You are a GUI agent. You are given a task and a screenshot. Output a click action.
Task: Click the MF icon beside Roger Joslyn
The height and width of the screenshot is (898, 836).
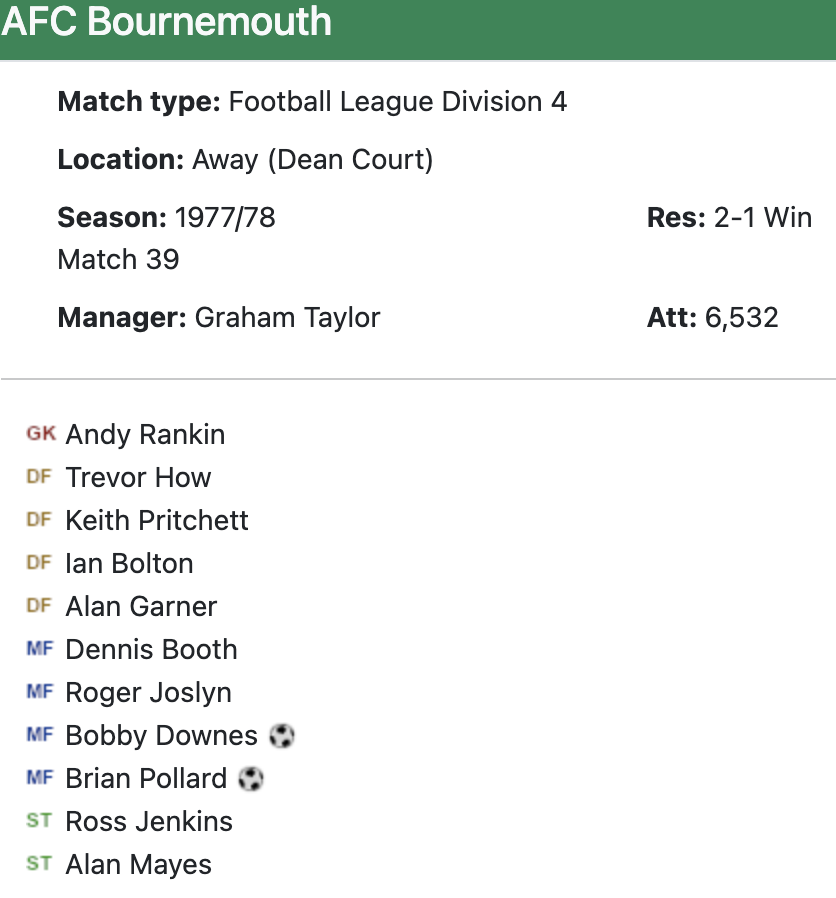(x=40, y=692)
